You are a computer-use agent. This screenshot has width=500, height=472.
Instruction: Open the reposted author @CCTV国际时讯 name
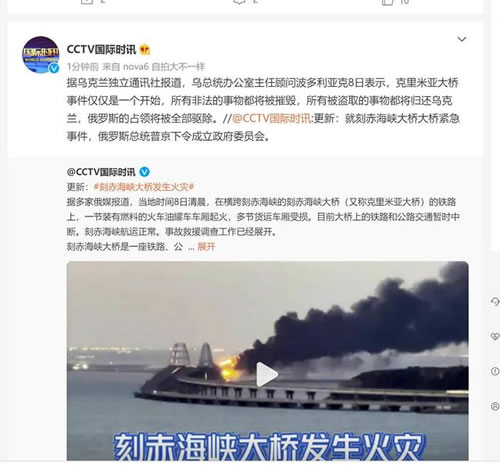[x=101, y=172]
